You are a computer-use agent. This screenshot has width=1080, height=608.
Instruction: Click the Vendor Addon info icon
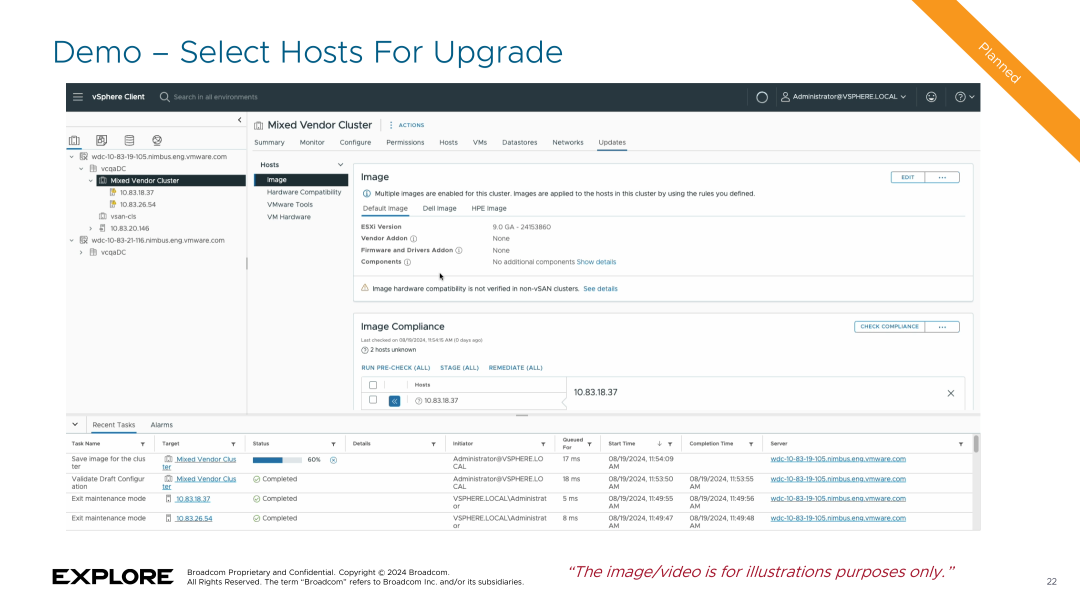click(x=413, y=239)
